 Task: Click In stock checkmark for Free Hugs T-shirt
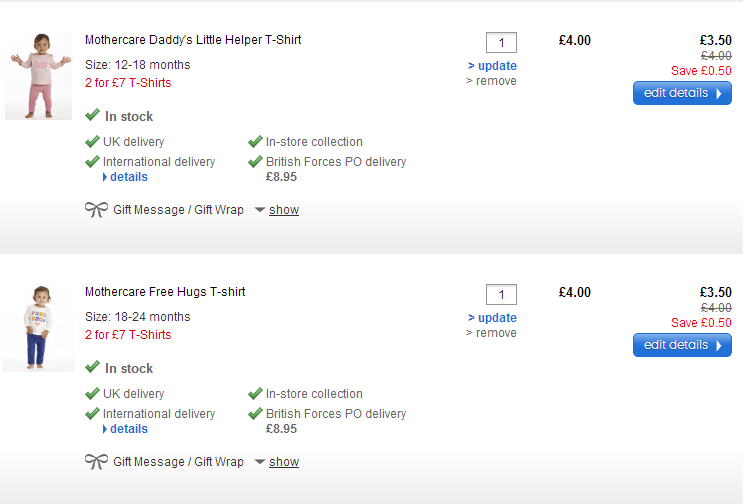click(x=93, y=368)
